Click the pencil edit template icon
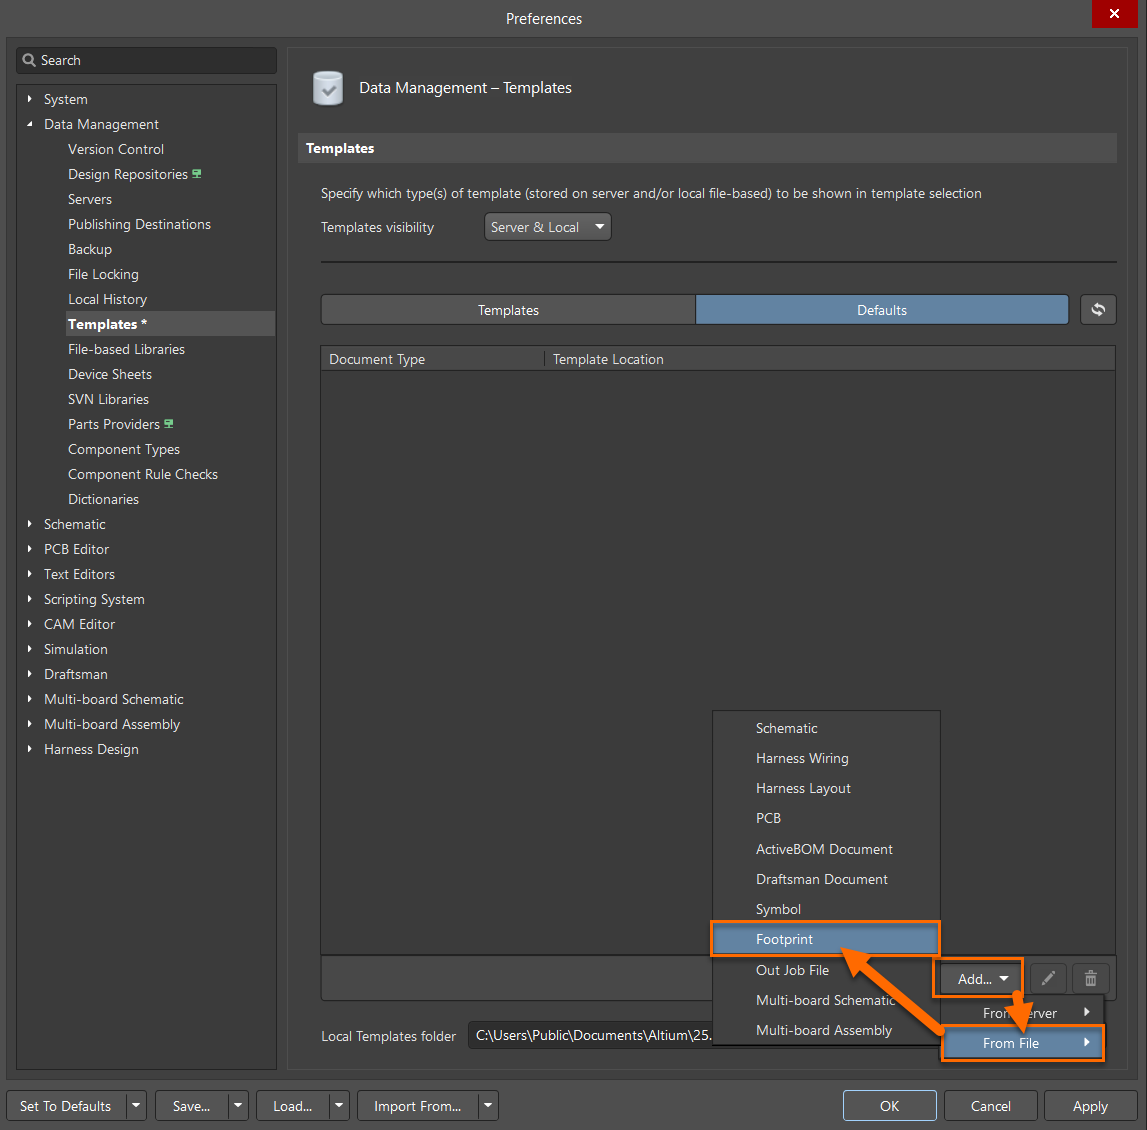 pyautogui.click(x=1048, y=979)
